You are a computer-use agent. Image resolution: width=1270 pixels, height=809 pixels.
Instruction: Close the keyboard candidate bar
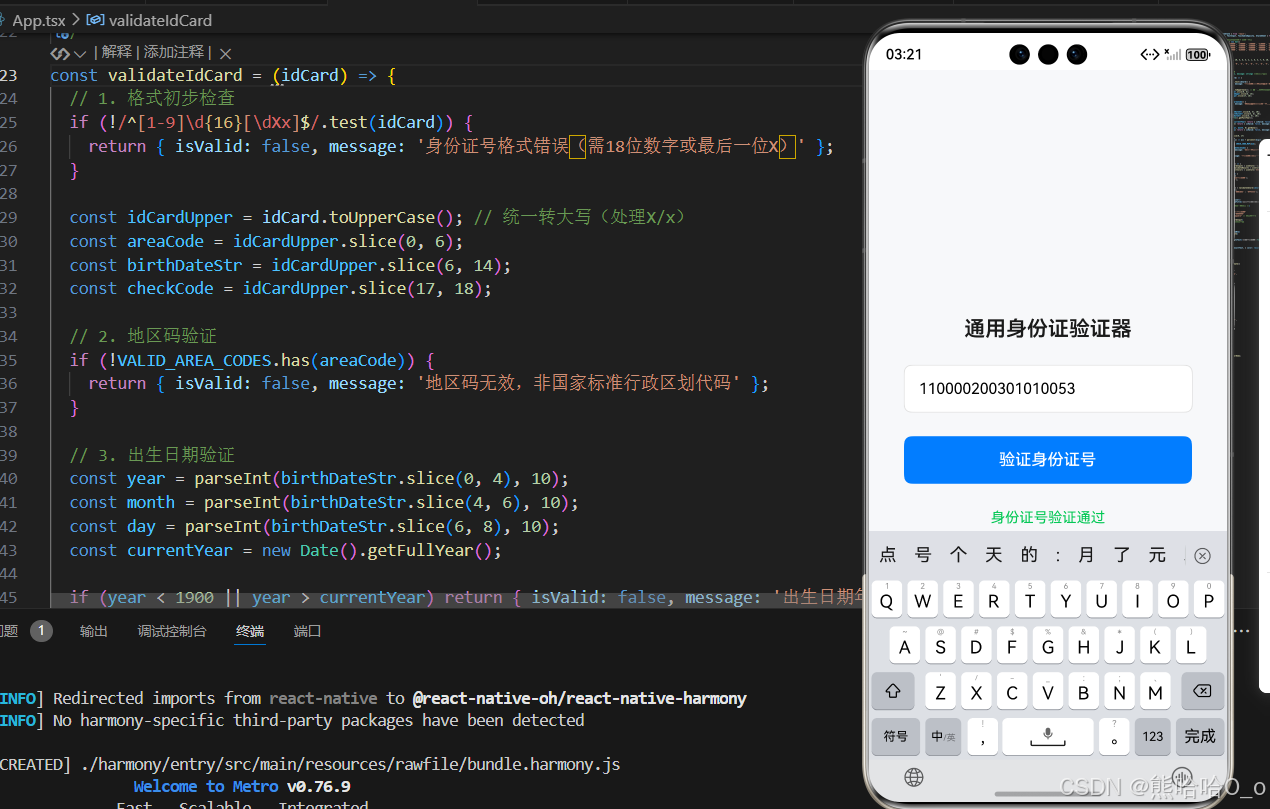point(1202,556)
